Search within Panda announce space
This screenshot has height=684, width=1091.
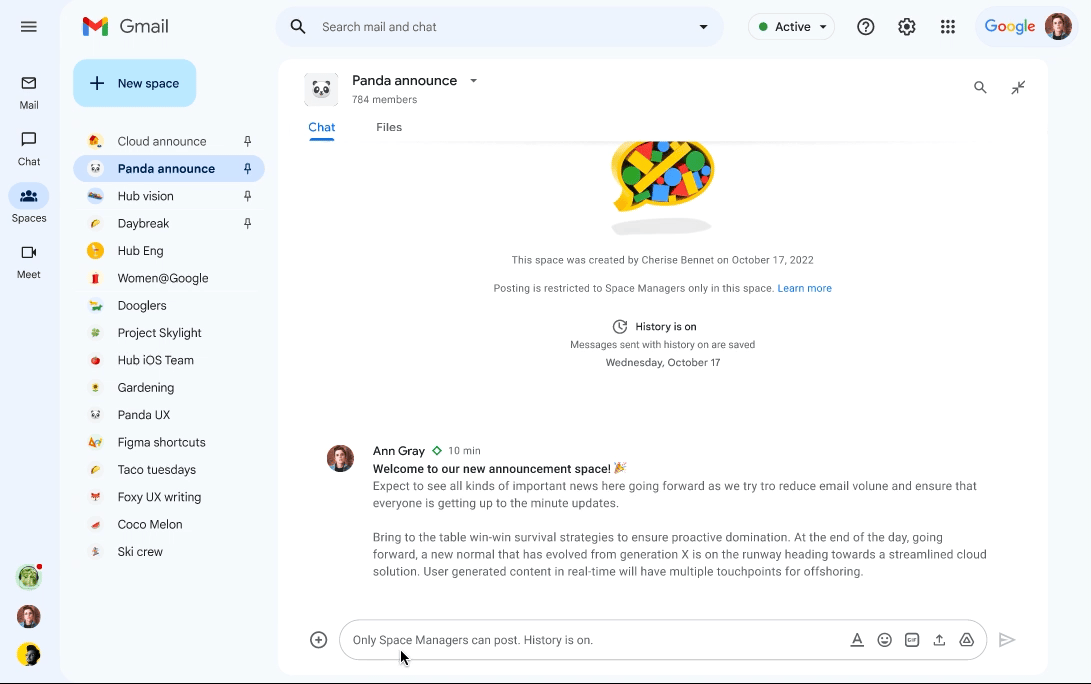(x=980, y=88)
